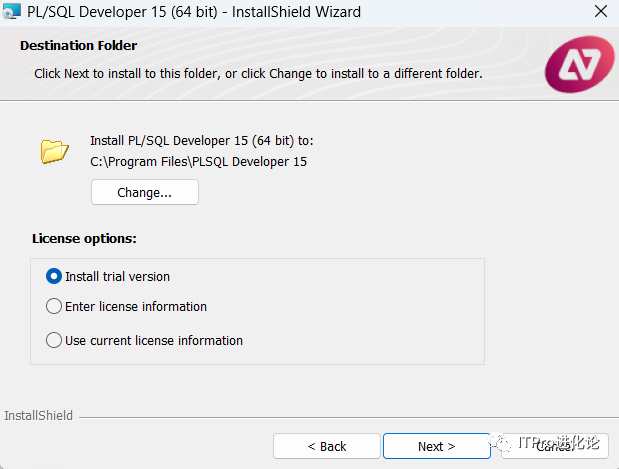Viewport: 619px width, 469px height.
Task: Click the installer icon in the title bar
Action: 11,12
